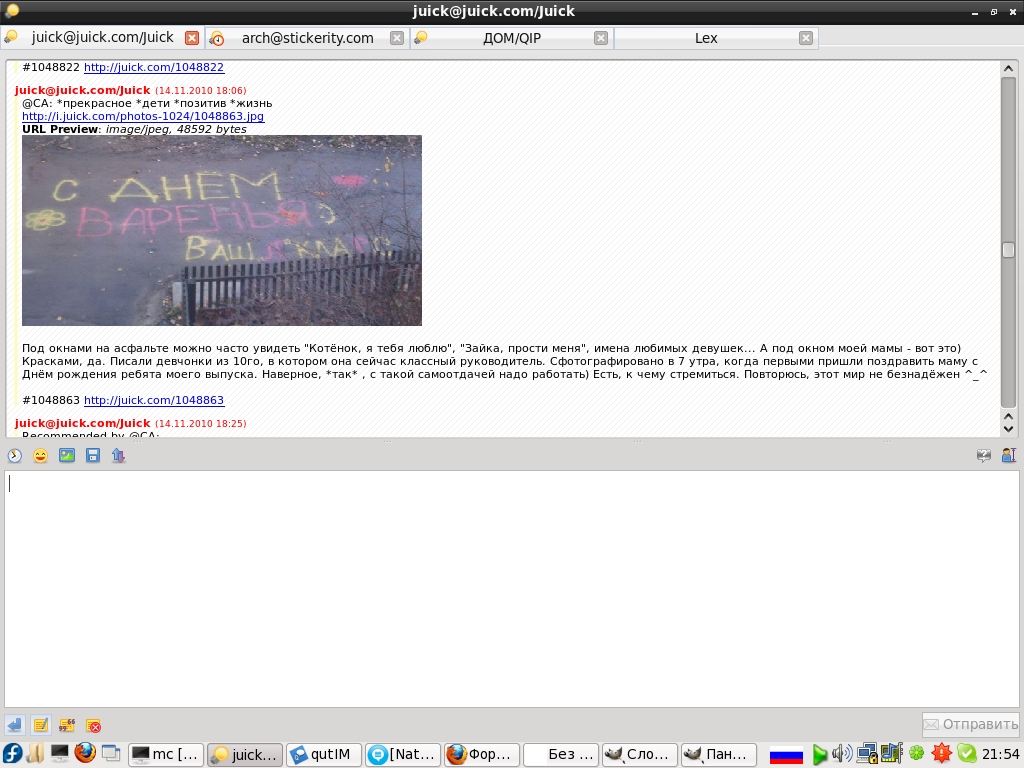Click into the message input field
Screen dimensions: 1024x768
[511, 588]
